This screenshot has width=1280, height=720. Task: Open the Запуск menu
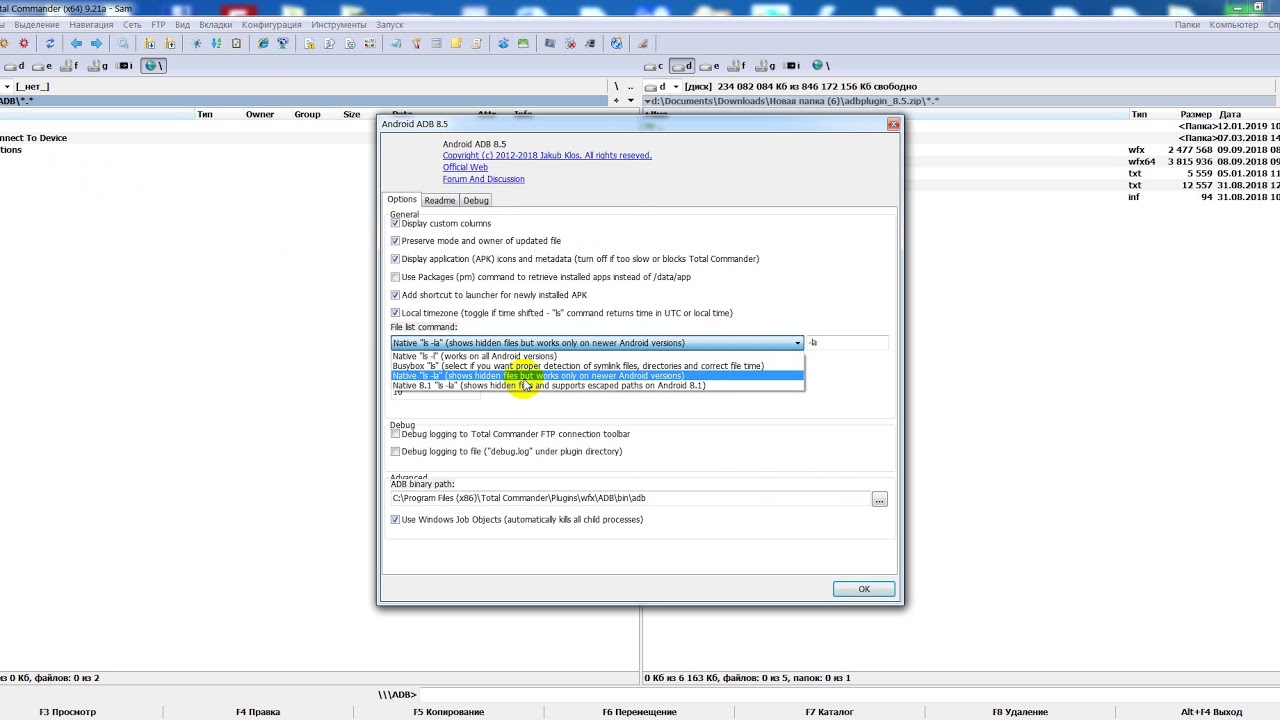click(389, 25)
